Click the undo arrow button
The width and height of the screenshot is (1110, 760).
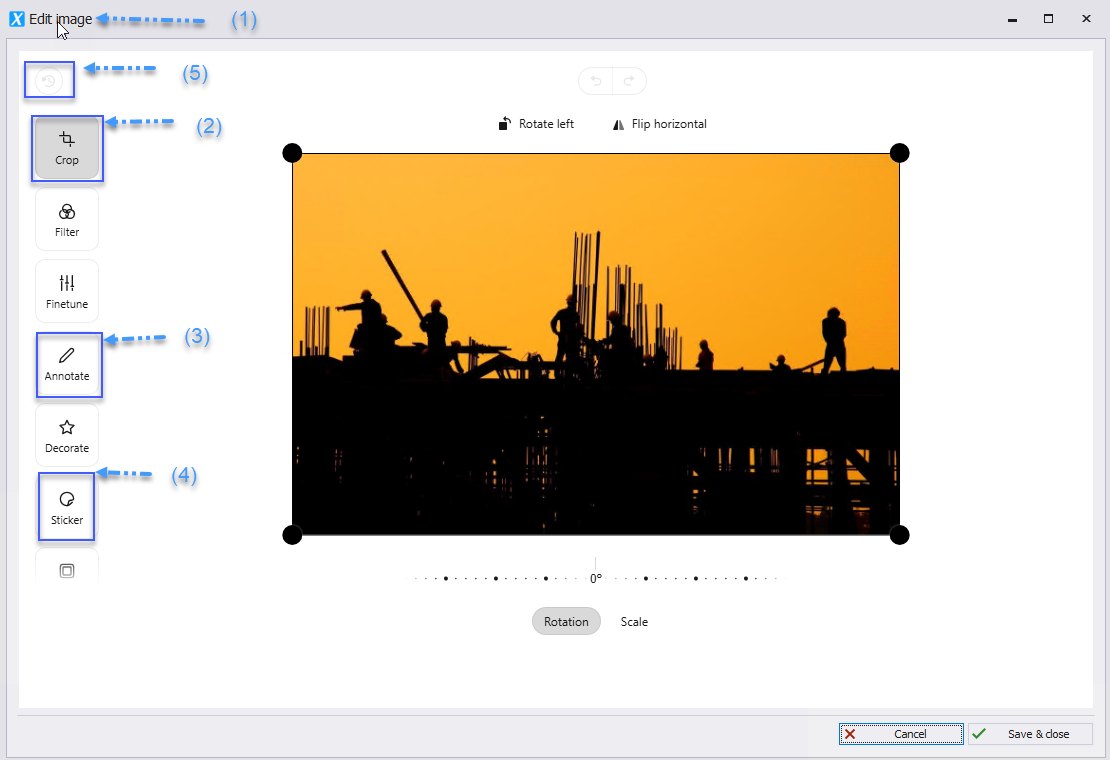point(596,81)
